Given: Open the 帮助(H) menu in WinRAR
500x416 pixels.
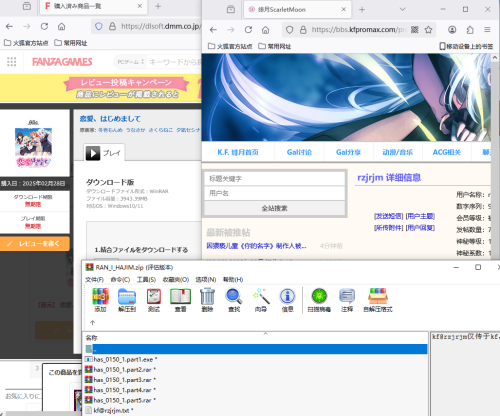Looking at the screenshot, I should click(233, 279).
